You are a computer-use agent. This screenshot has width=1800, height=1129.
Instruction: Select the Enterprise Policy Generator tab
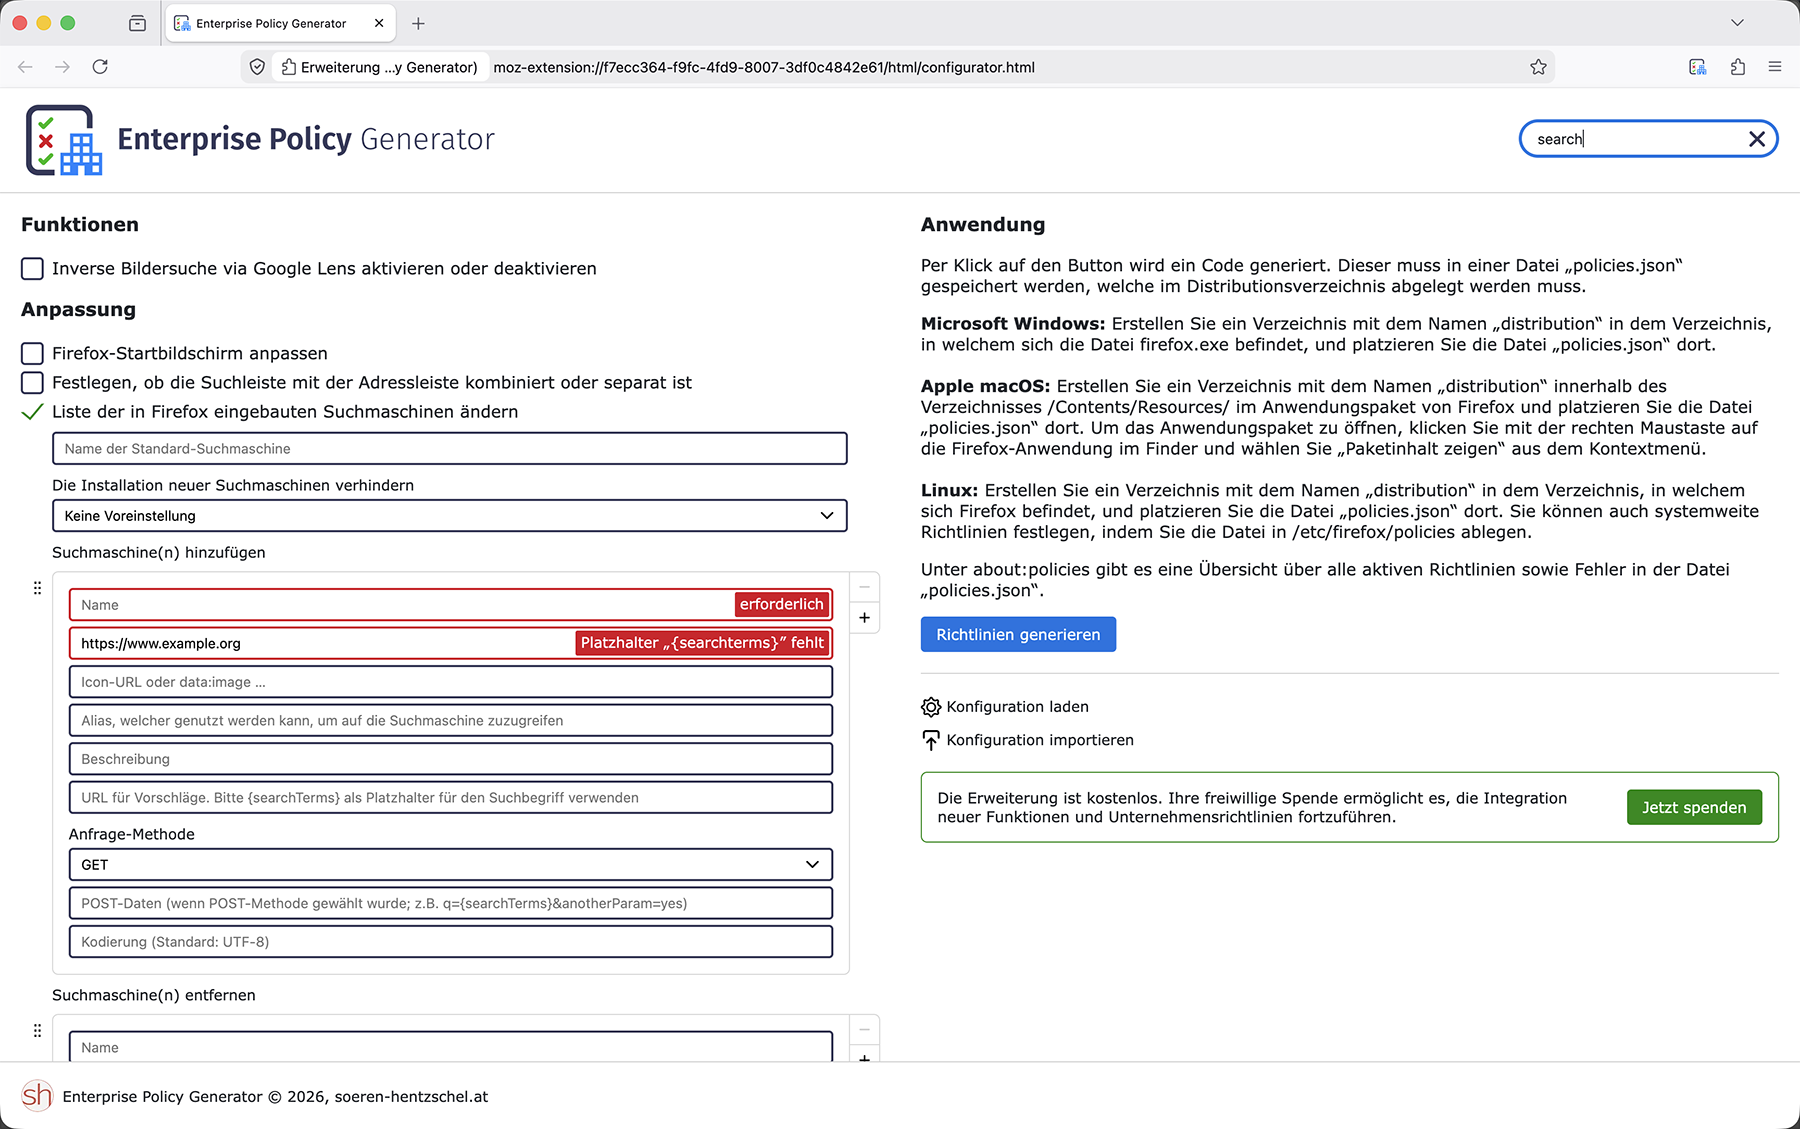(270, 23)
